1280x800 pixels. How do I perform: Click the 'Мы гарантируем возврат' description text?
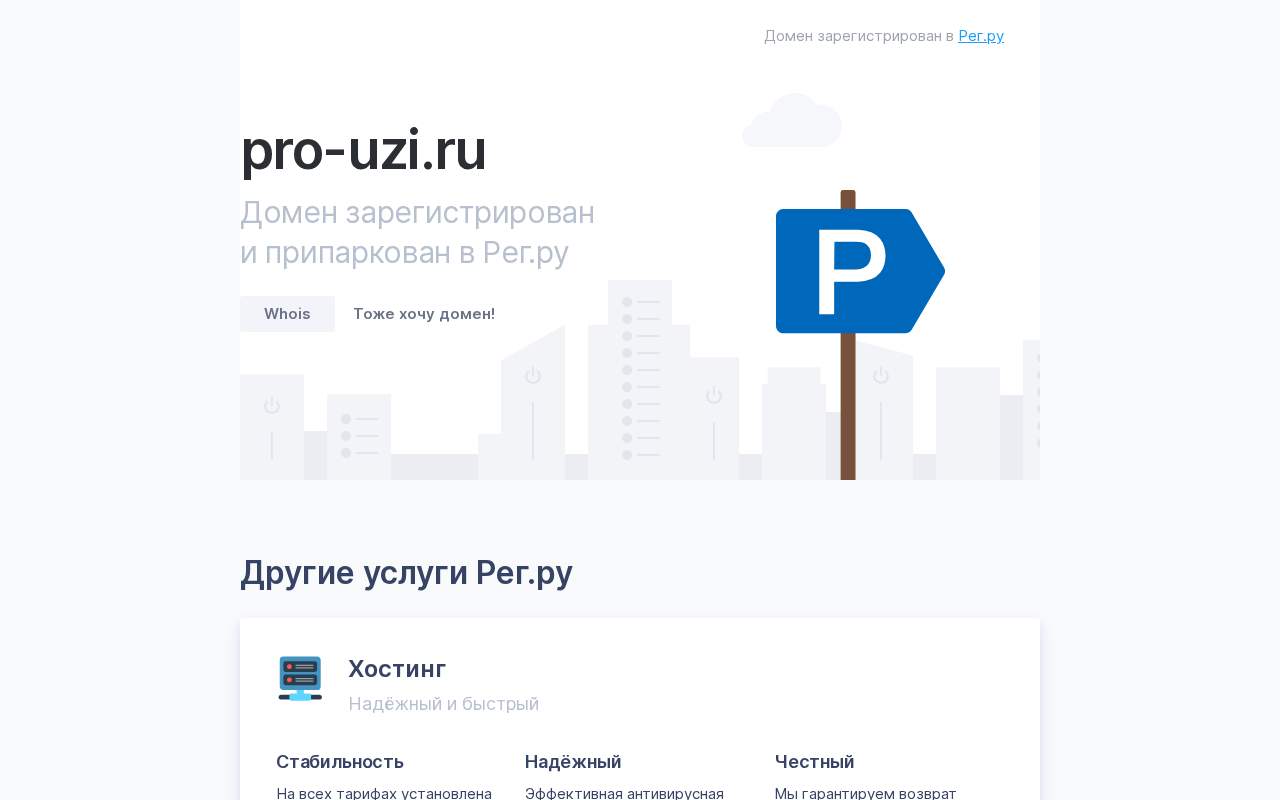pyautogui.click(x=865, y=793)
